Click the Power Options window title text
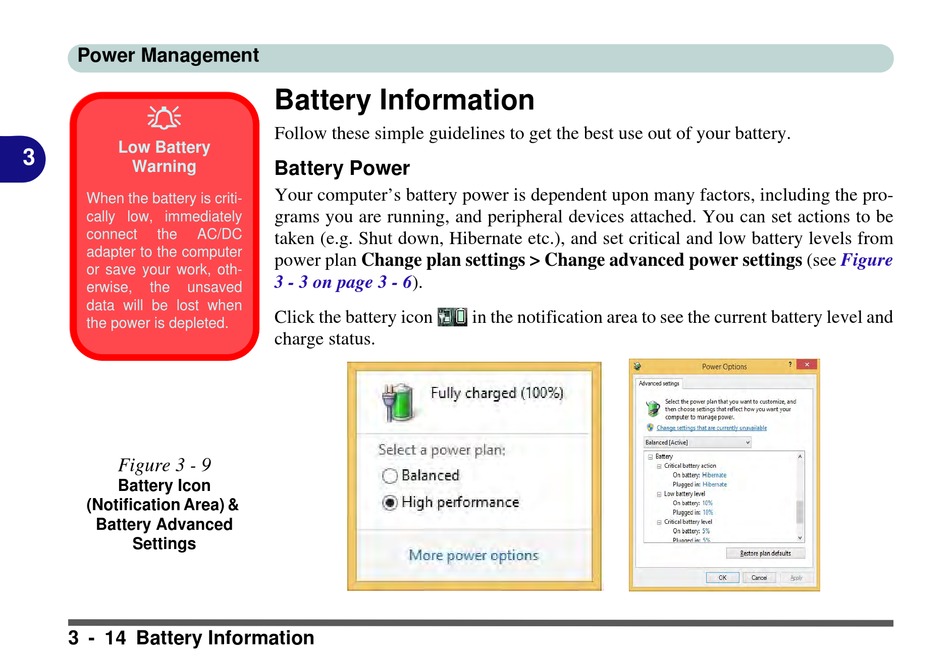This screenshot has width=950, height=669. click(724, 367)
